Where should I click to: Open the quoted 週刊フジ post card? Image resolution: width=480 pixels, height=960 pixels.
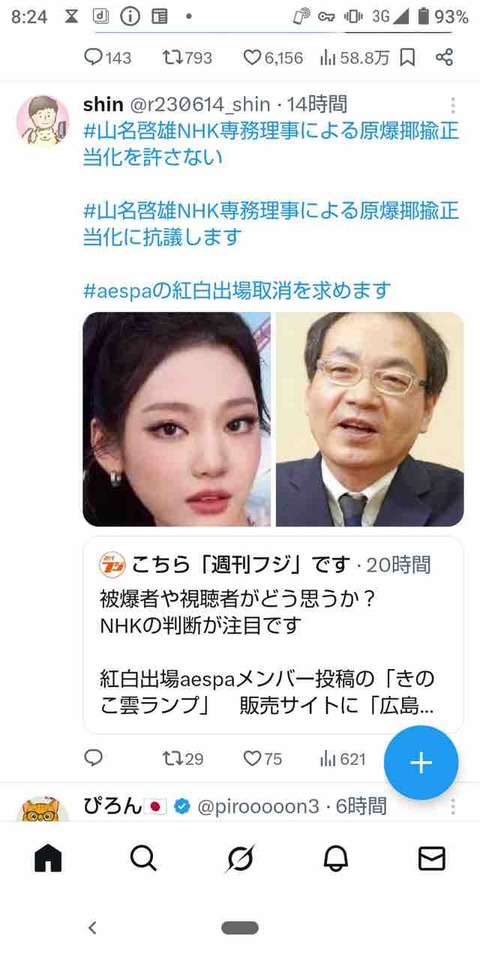pos(273,635)
